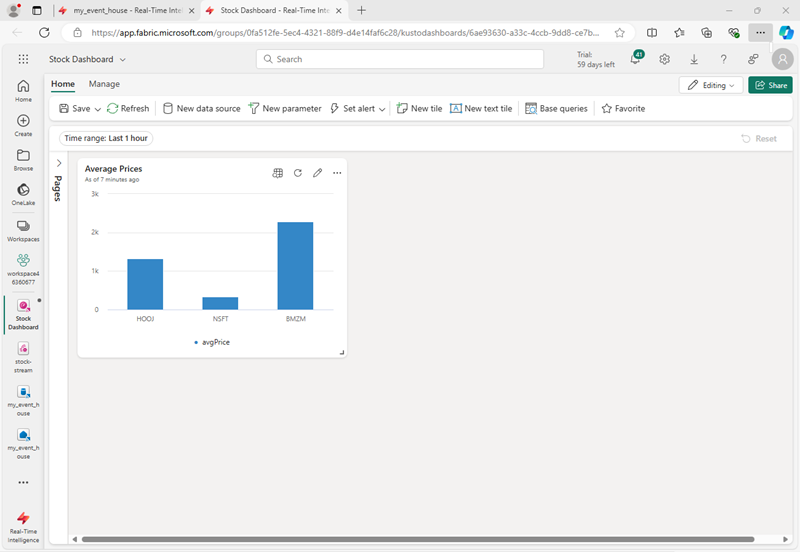
Task: Open Time range Last 1 hour selector
Action: coord(106,138)
